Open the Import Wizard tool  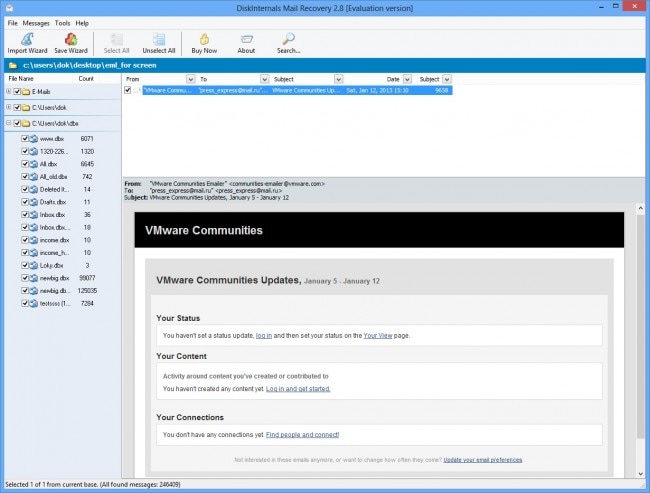click(x=27, y=43)
